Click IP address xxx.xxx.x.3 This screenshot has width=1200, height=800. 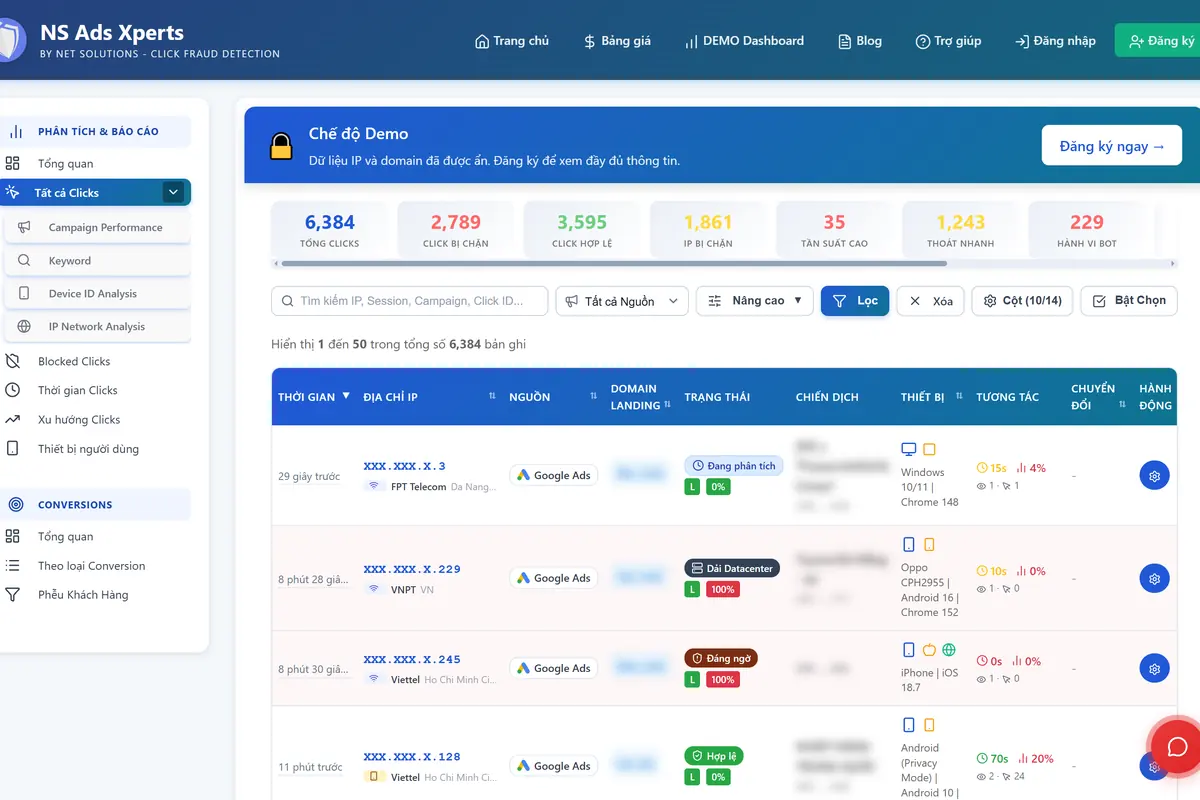point(405,466)
